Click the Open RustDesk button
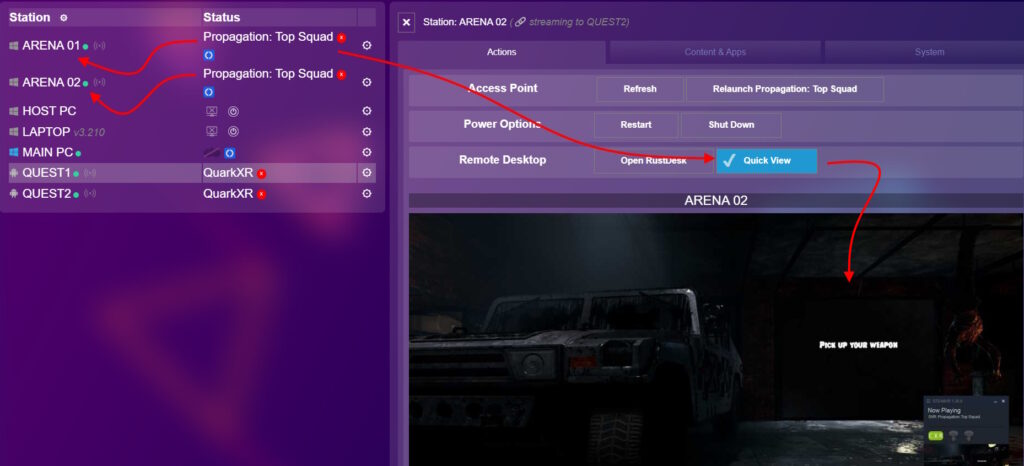The width and height of the screenshot is (1024, 466). click(x=653, y=161)
